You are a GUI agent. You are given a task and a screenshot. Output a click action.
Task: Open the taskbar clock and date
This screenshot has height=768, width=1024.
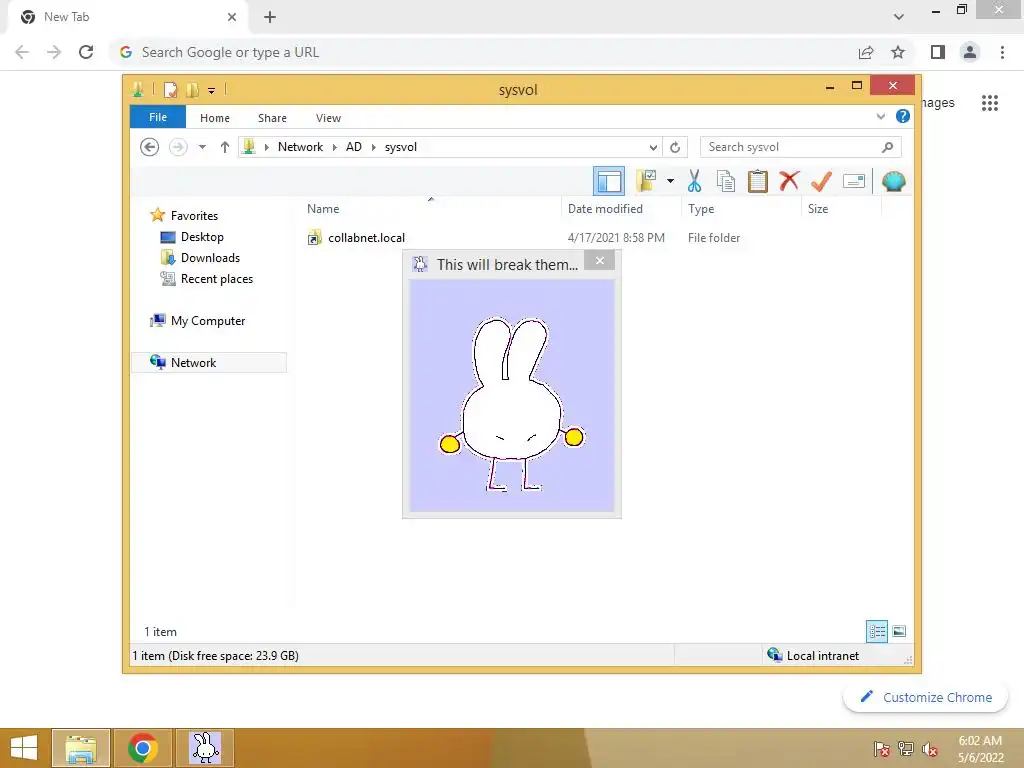tap(980, 749)
